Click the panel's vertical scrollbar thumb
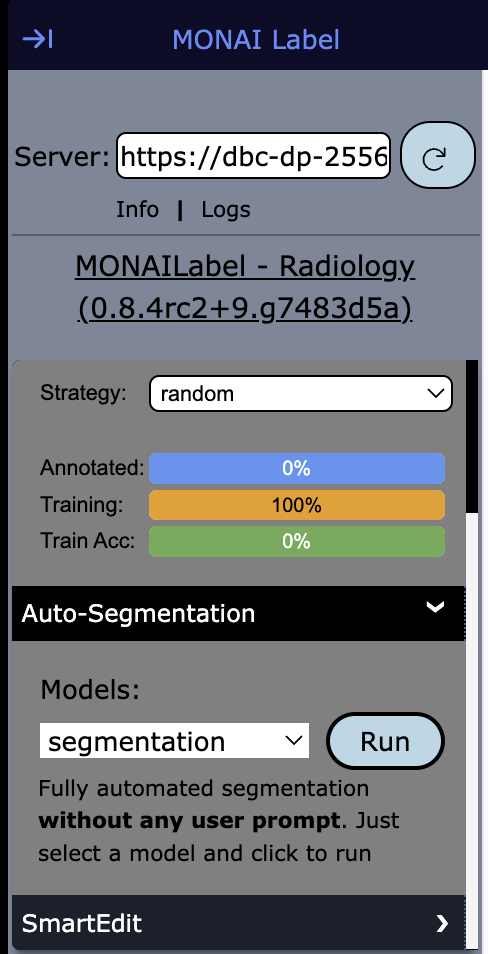The width and height of the screenshot is (488, 954). (472, 436)
